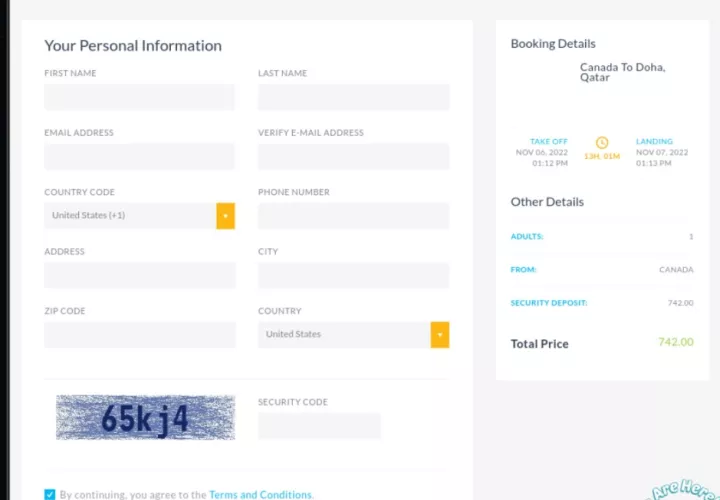Click the 01:13 PM landing time

tap(653, 163)
